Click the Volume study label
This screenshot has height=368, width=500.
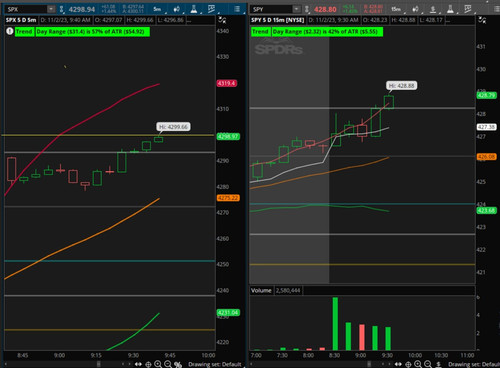[x=261, y=290]
